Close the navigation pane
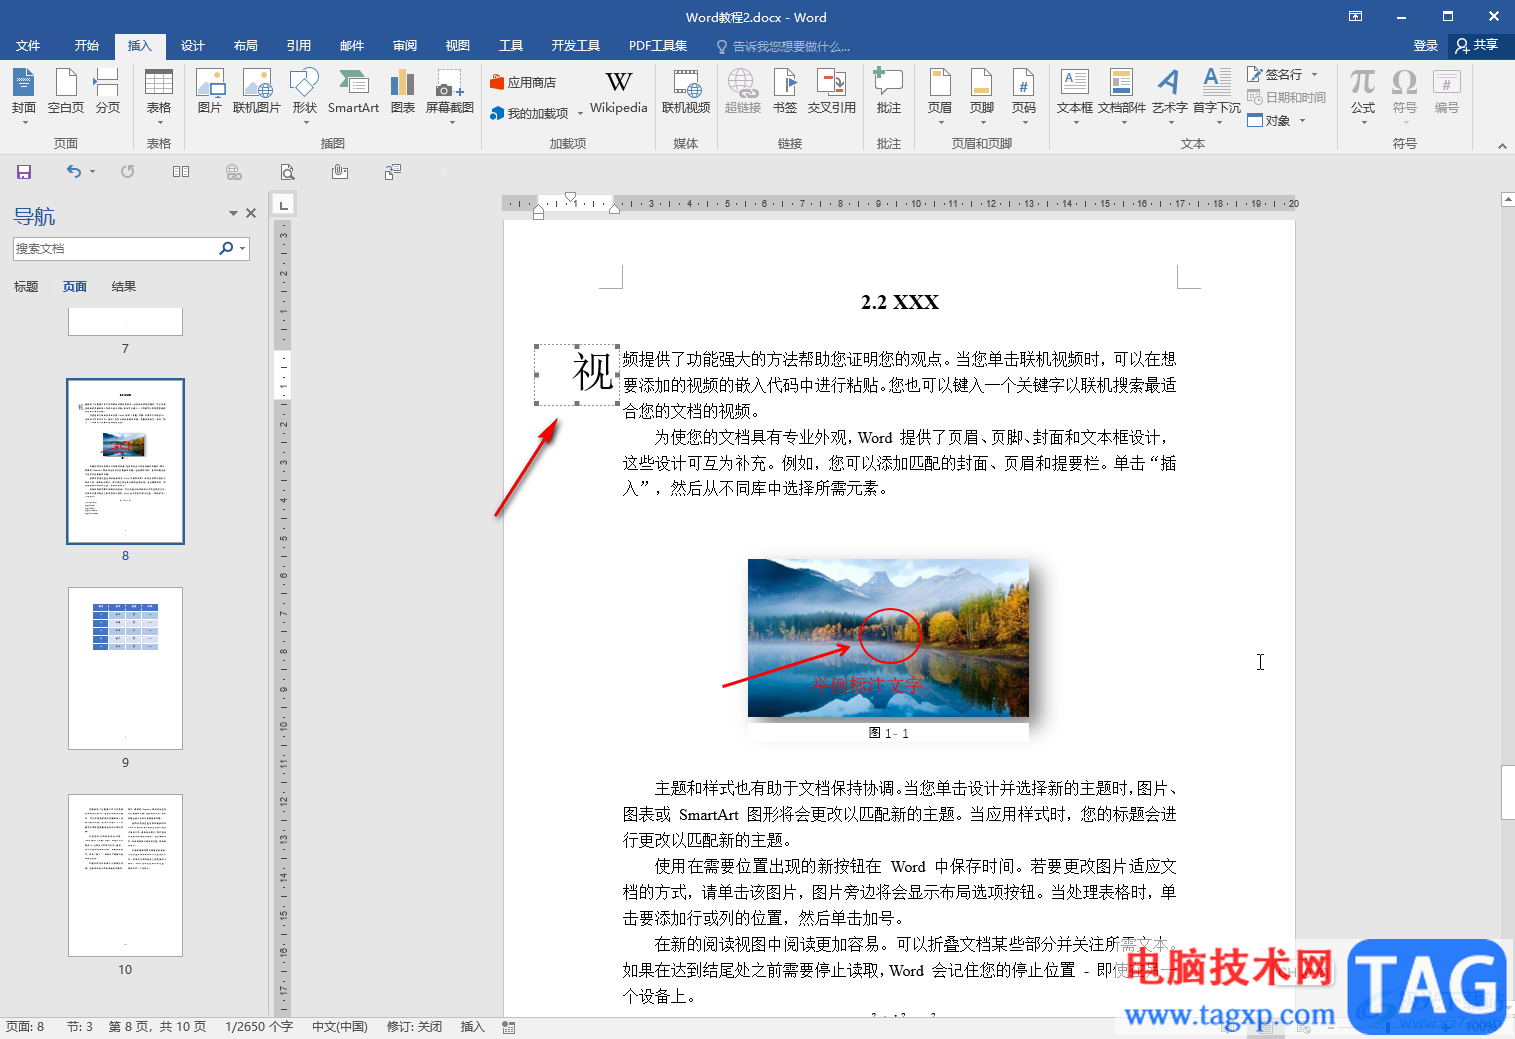 (x=251, y=213)
